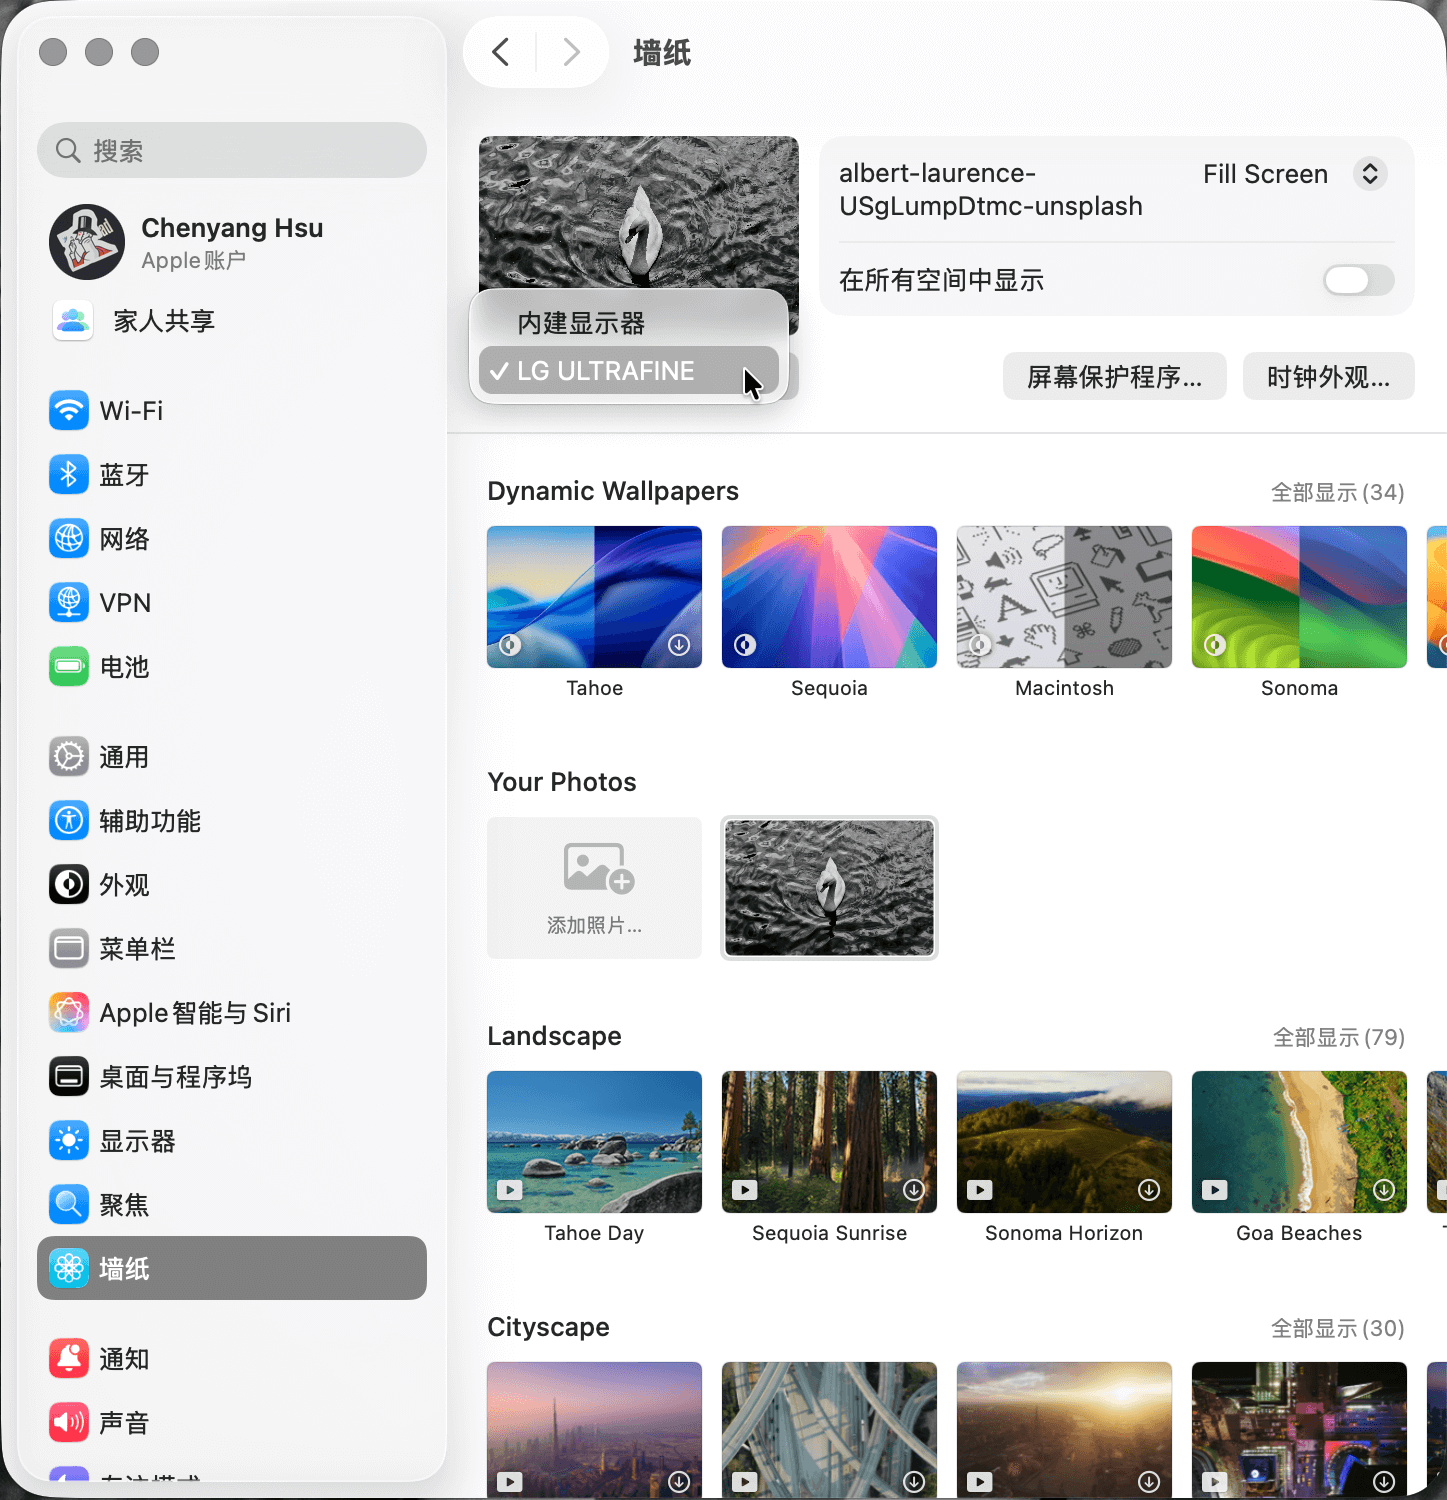The width and height of the screenshot is (1447, 1500).
Task: Click the Add Photo tile
Action: tap(594, 888)
